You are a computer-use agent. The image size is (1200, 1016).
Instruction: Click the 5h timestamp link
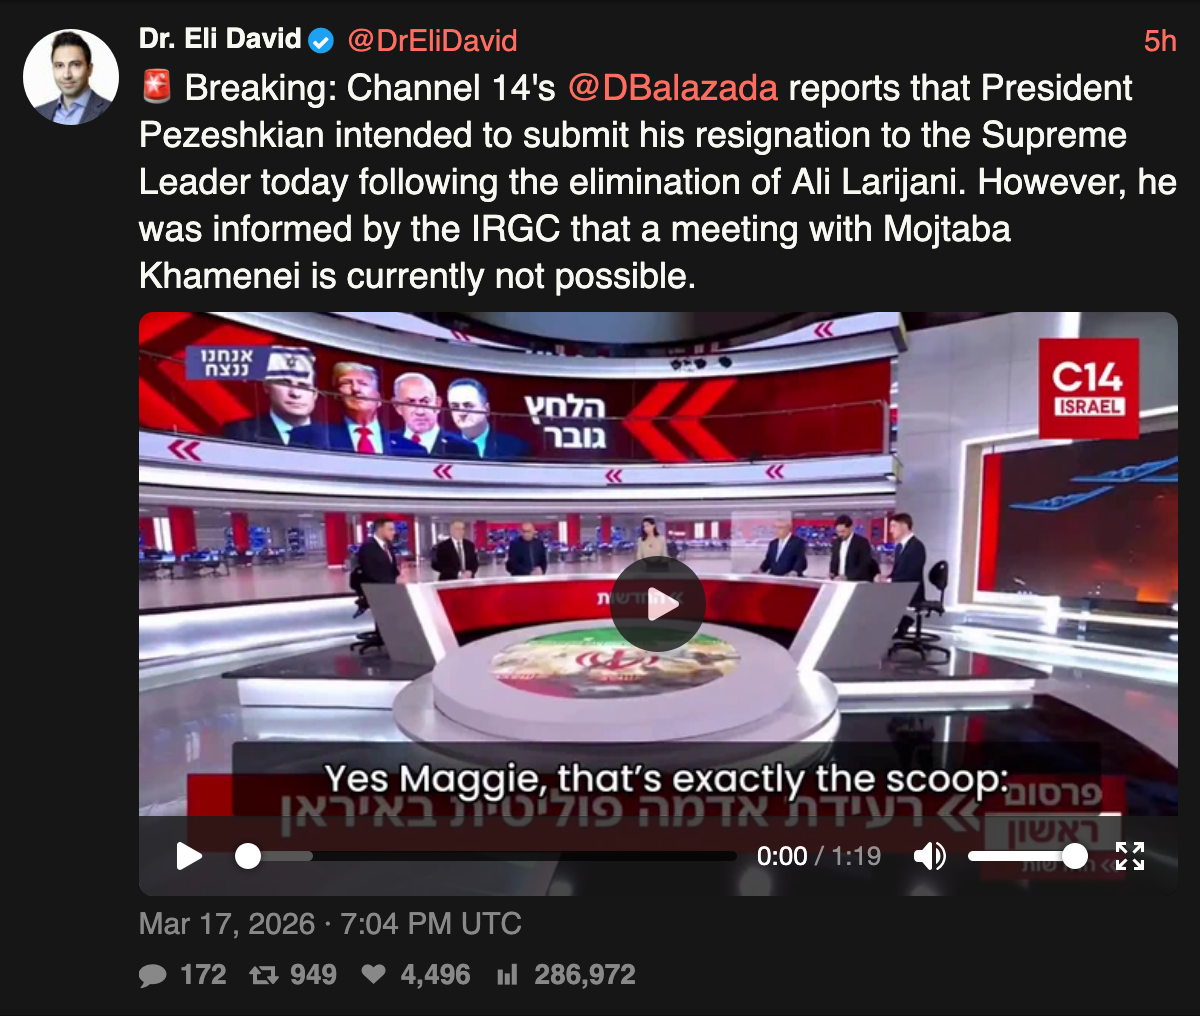(x=1160, y=41)
